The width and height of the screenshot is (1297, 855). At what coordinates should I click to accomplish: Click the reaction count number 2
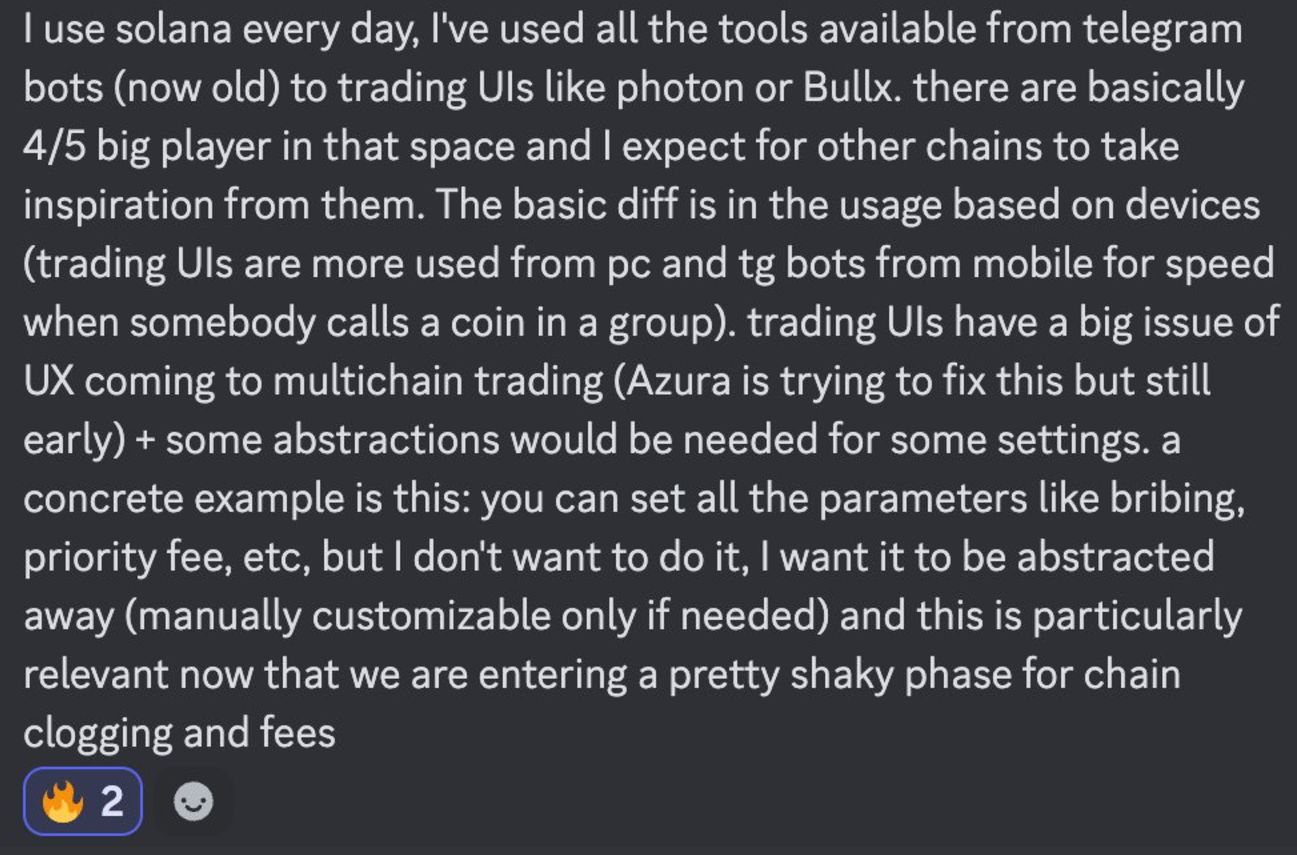click(x=112, y=801)
